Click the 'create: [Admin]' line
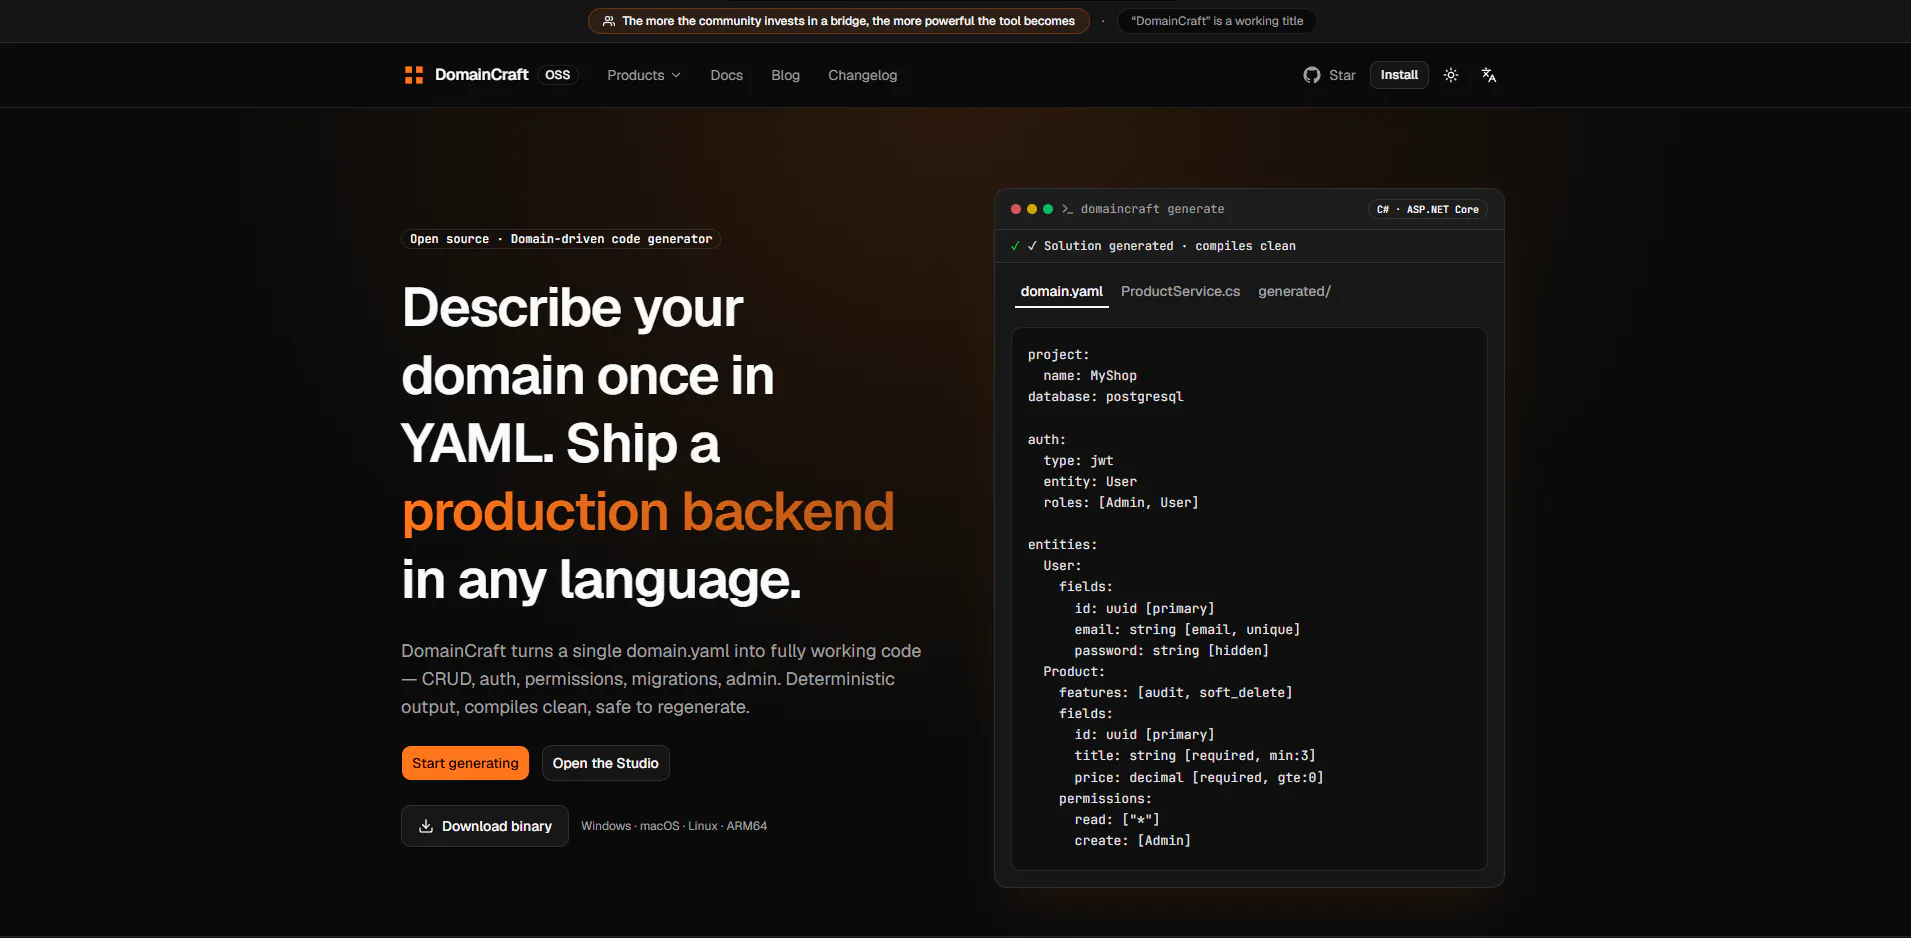The width and height of the screenshot is (1911, 938). (1133, 841)
